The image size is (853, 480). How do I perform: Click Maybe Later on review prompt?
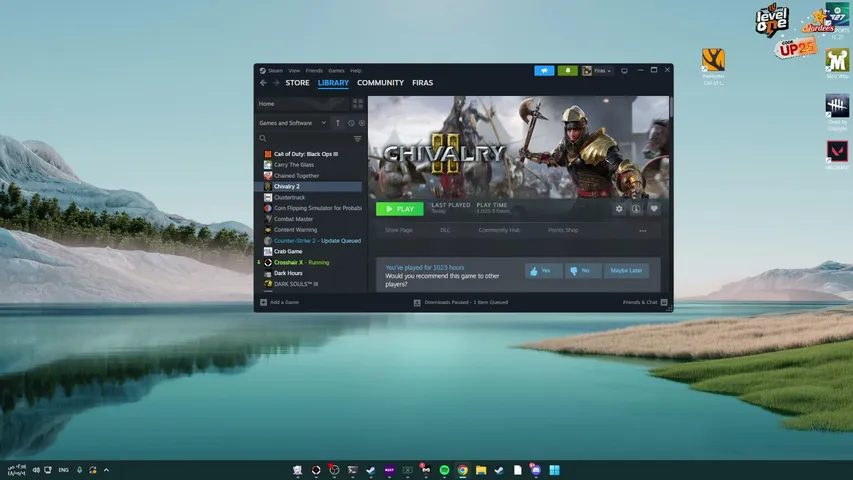coord(626,270)
